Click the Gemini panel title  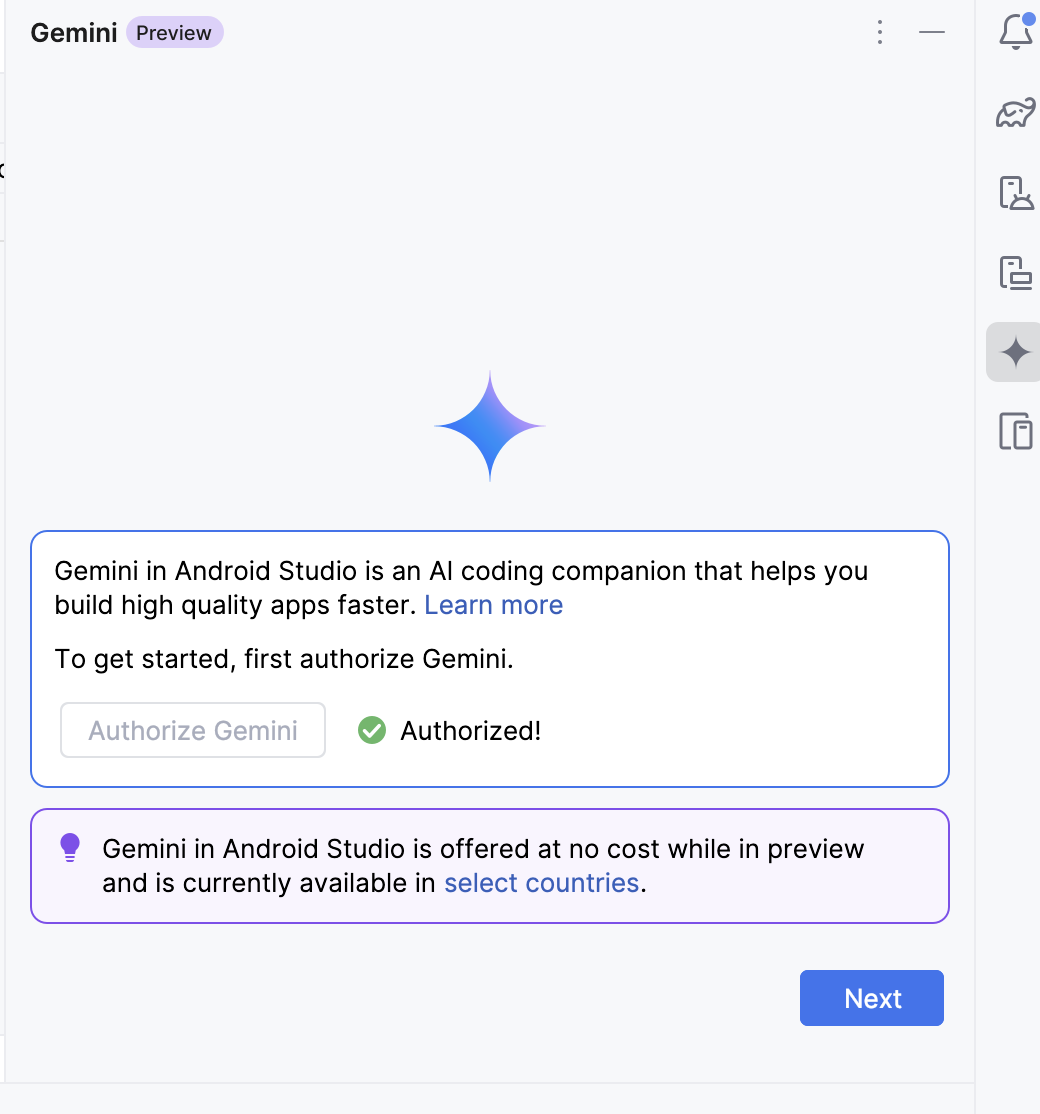[72, 33]
